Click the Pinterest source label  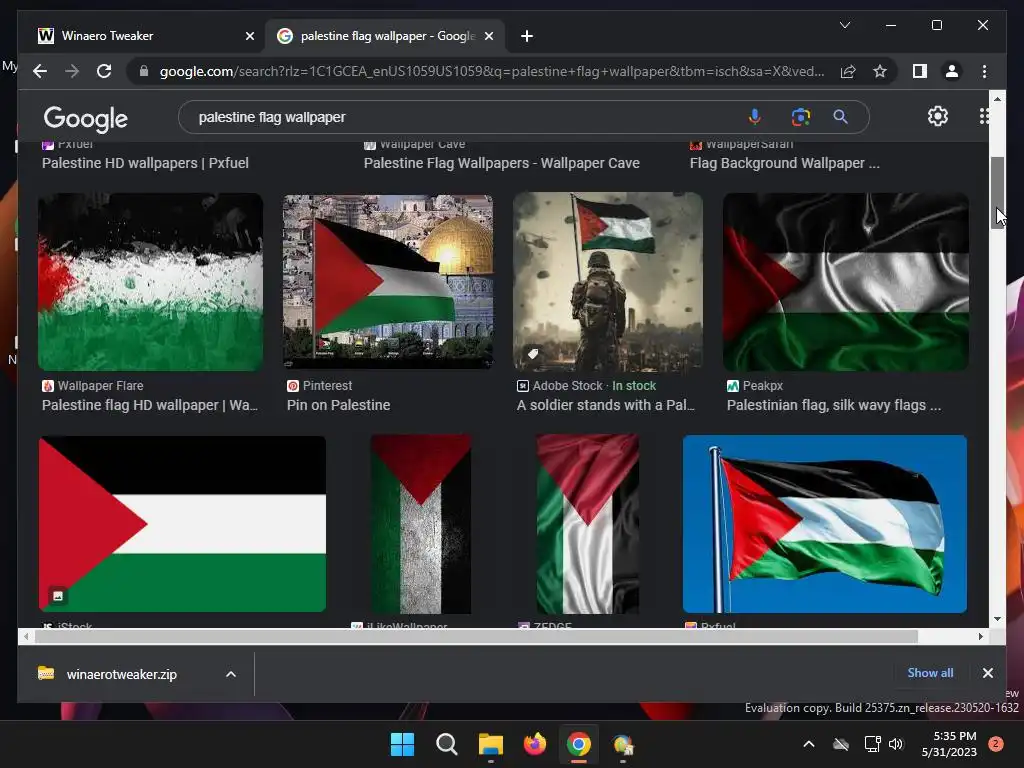(x=327, y=386)
